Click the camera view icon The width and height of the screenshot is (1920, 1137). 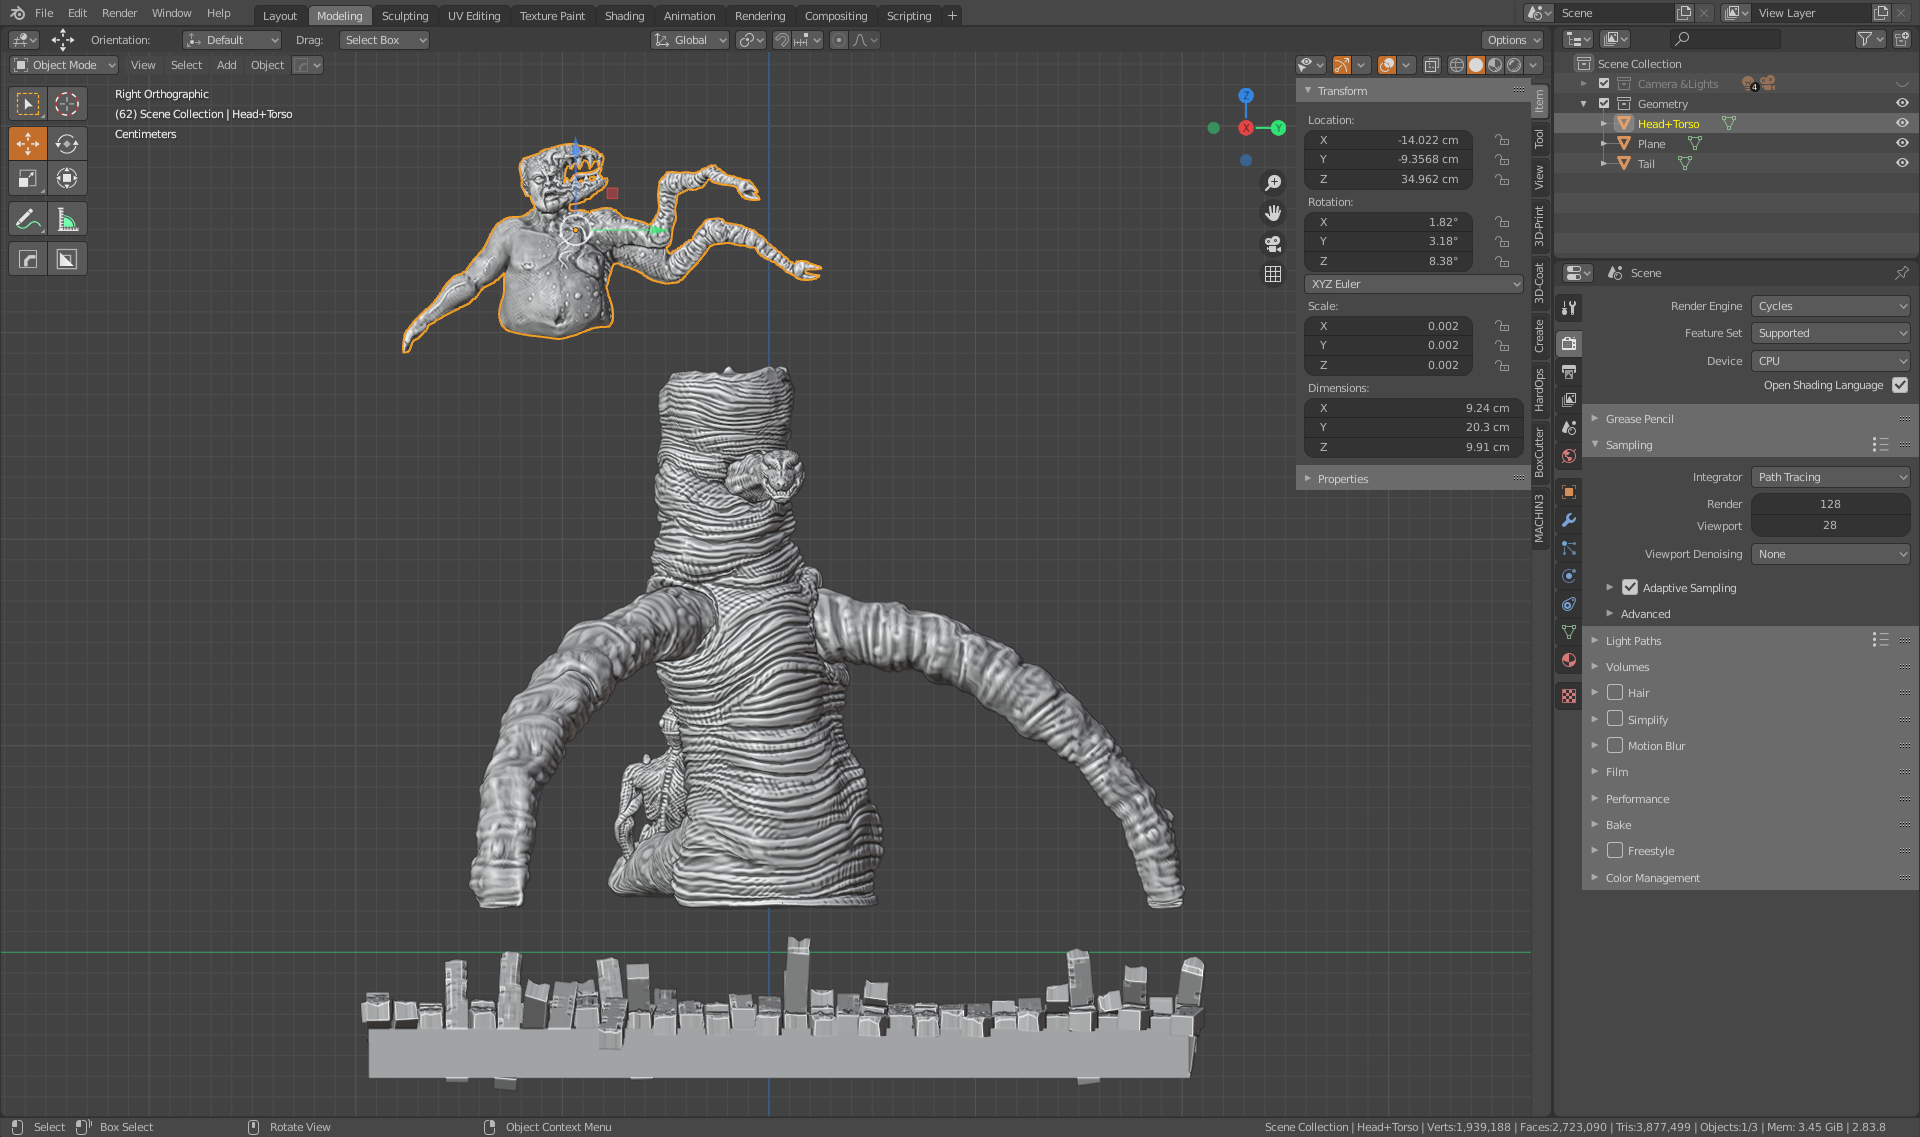click(1272, 243)
